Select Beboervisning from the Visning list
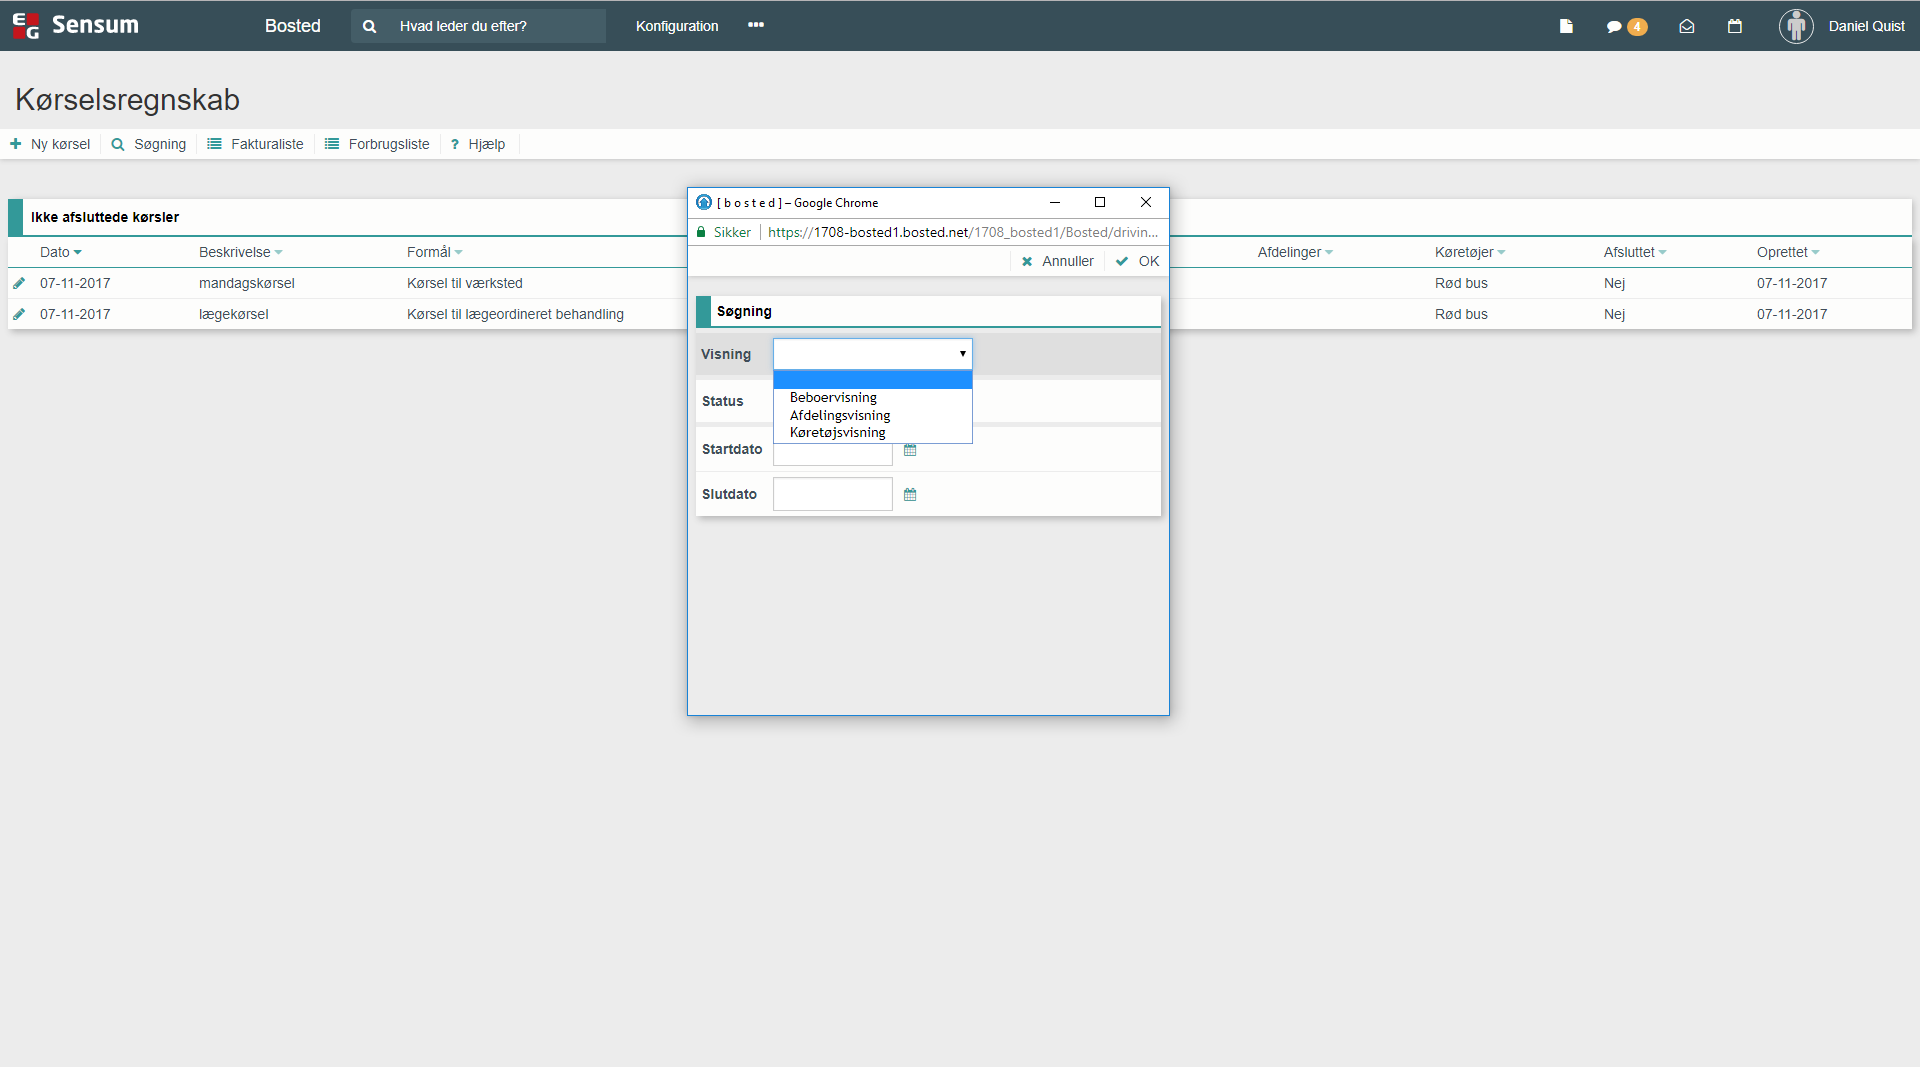Viewport: 1920px width, 1070px height. tap(833, 397)
